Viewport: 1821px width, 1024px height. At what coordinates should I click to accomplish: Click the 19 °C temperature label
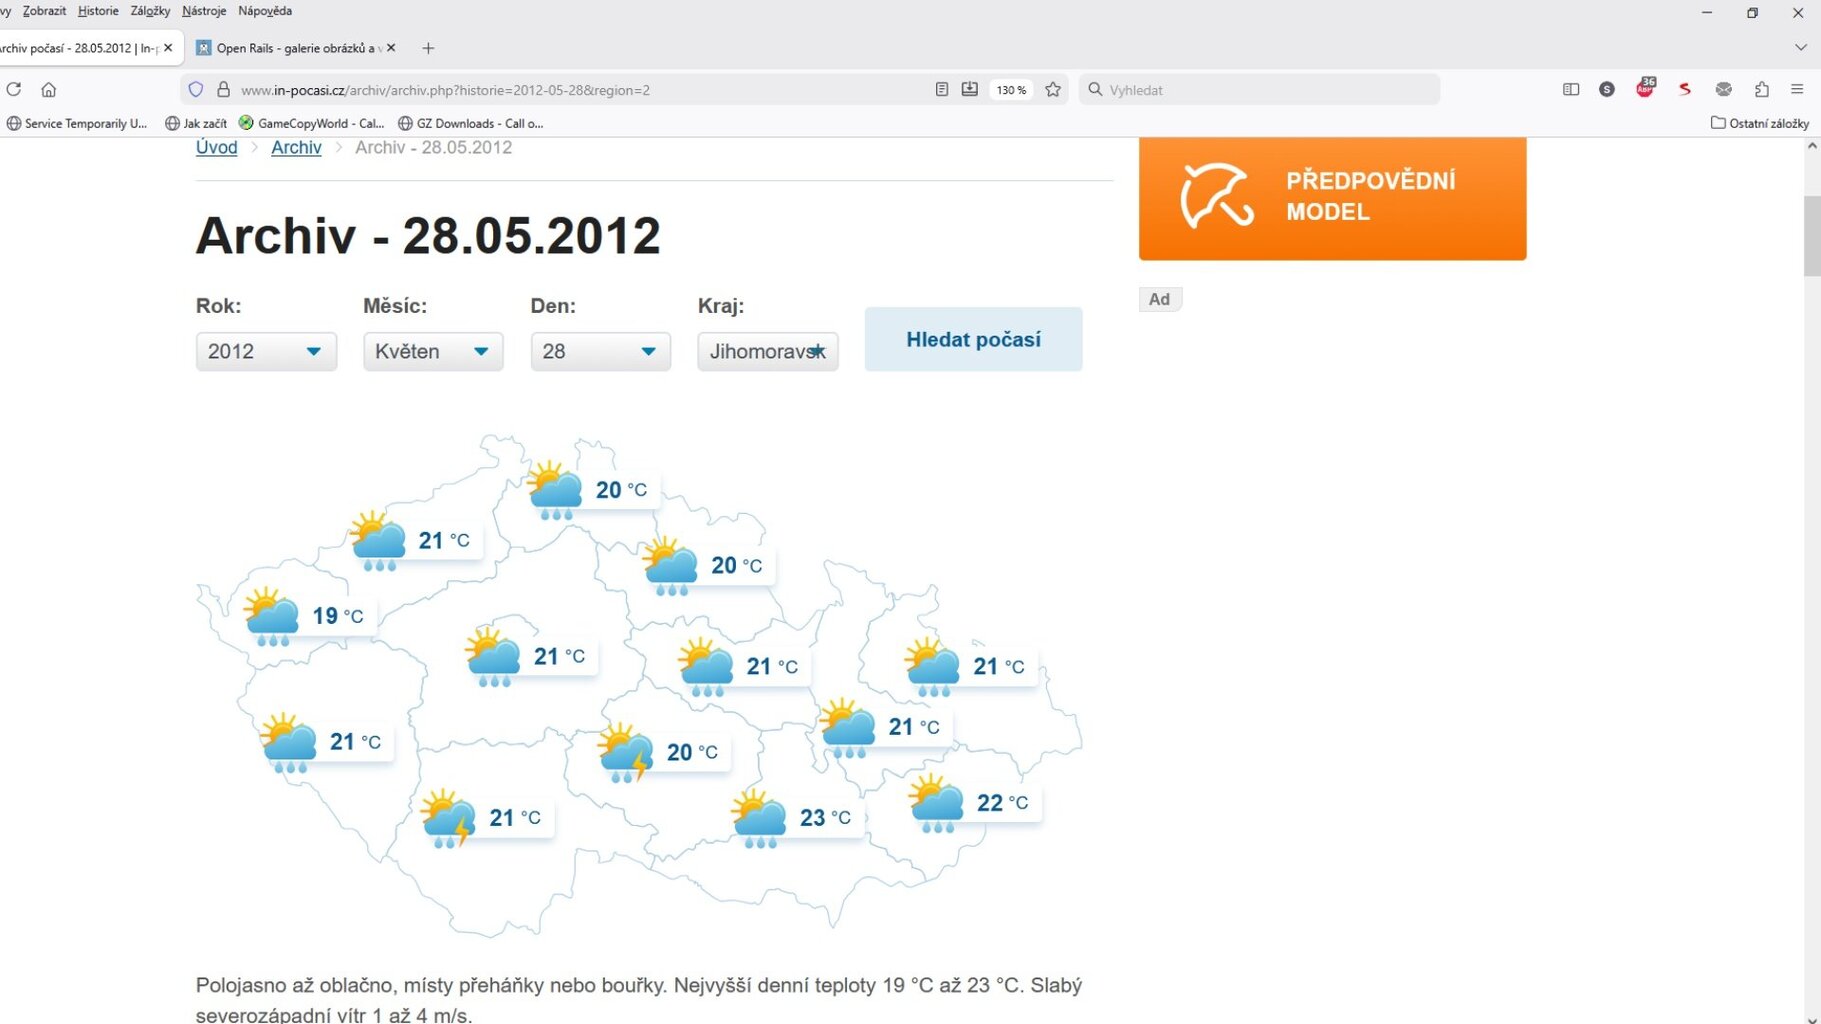point(338,616)
